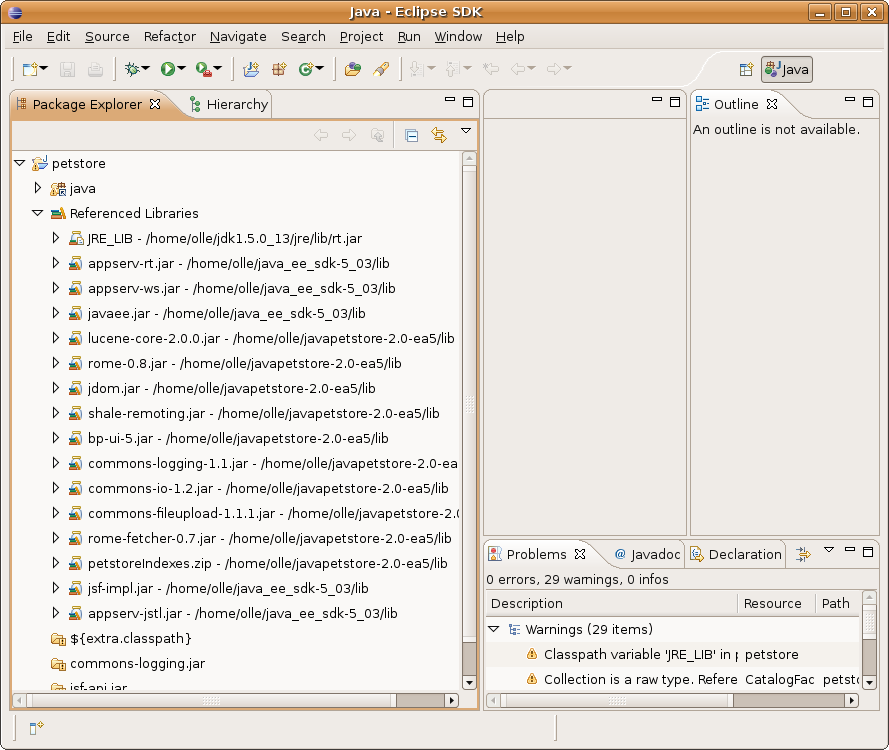
Task: Sort by the Resource column header
Action: (x=776, y=603)
